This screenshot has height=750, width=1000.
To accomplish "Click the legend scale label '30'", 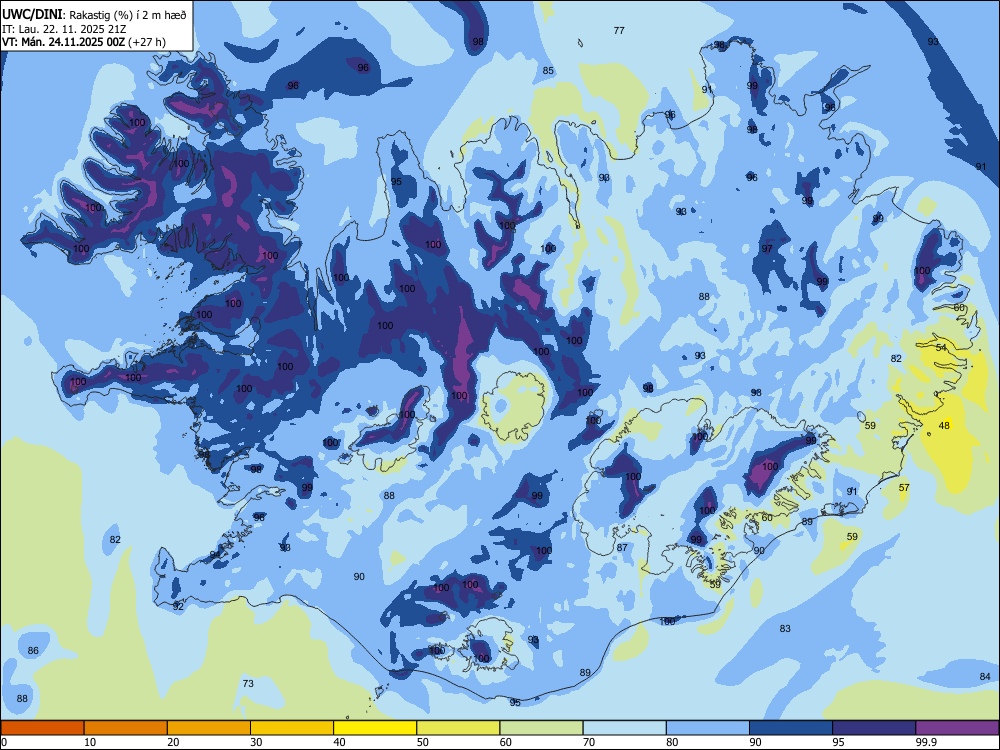I will click(x=256, y=742).
